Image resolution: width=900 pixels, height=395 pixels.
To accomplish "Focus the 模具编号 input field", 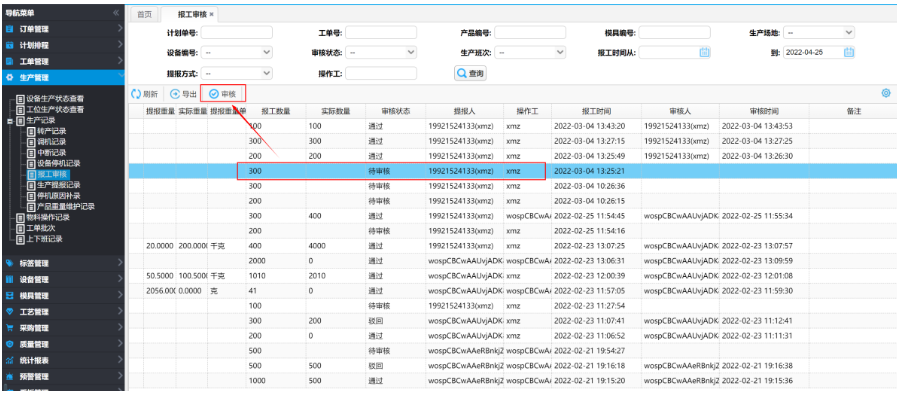I will click(x=674, y=32).
